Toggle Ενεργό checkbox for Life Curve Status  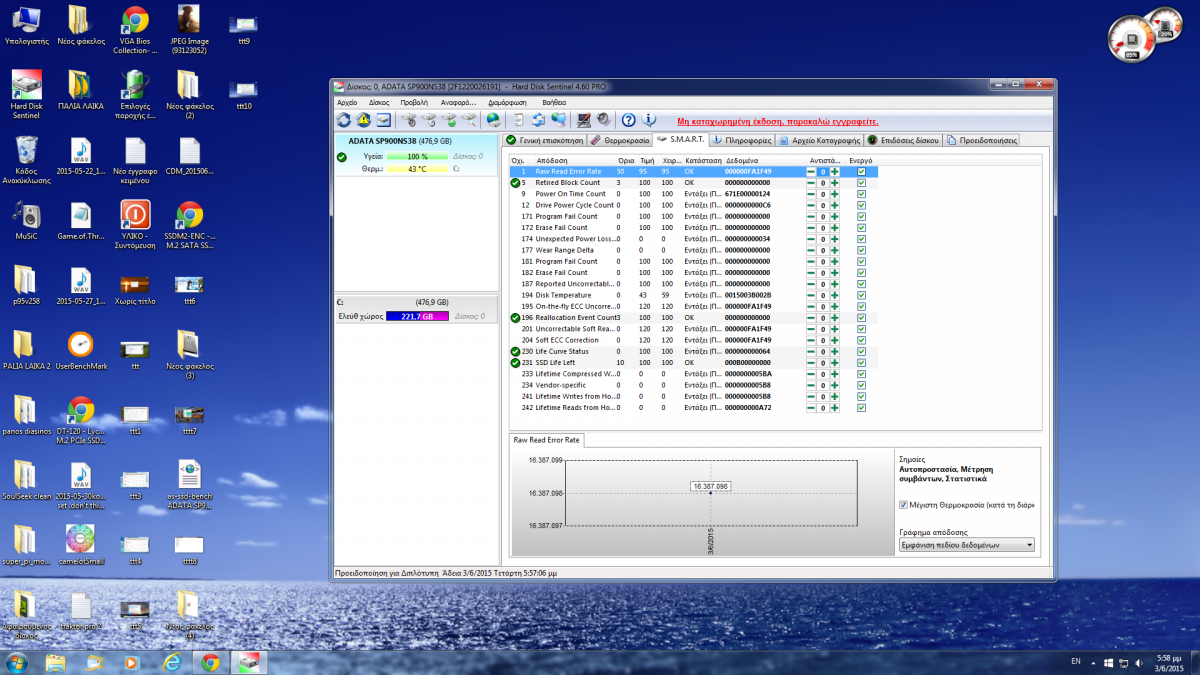(x=861, y=352)
